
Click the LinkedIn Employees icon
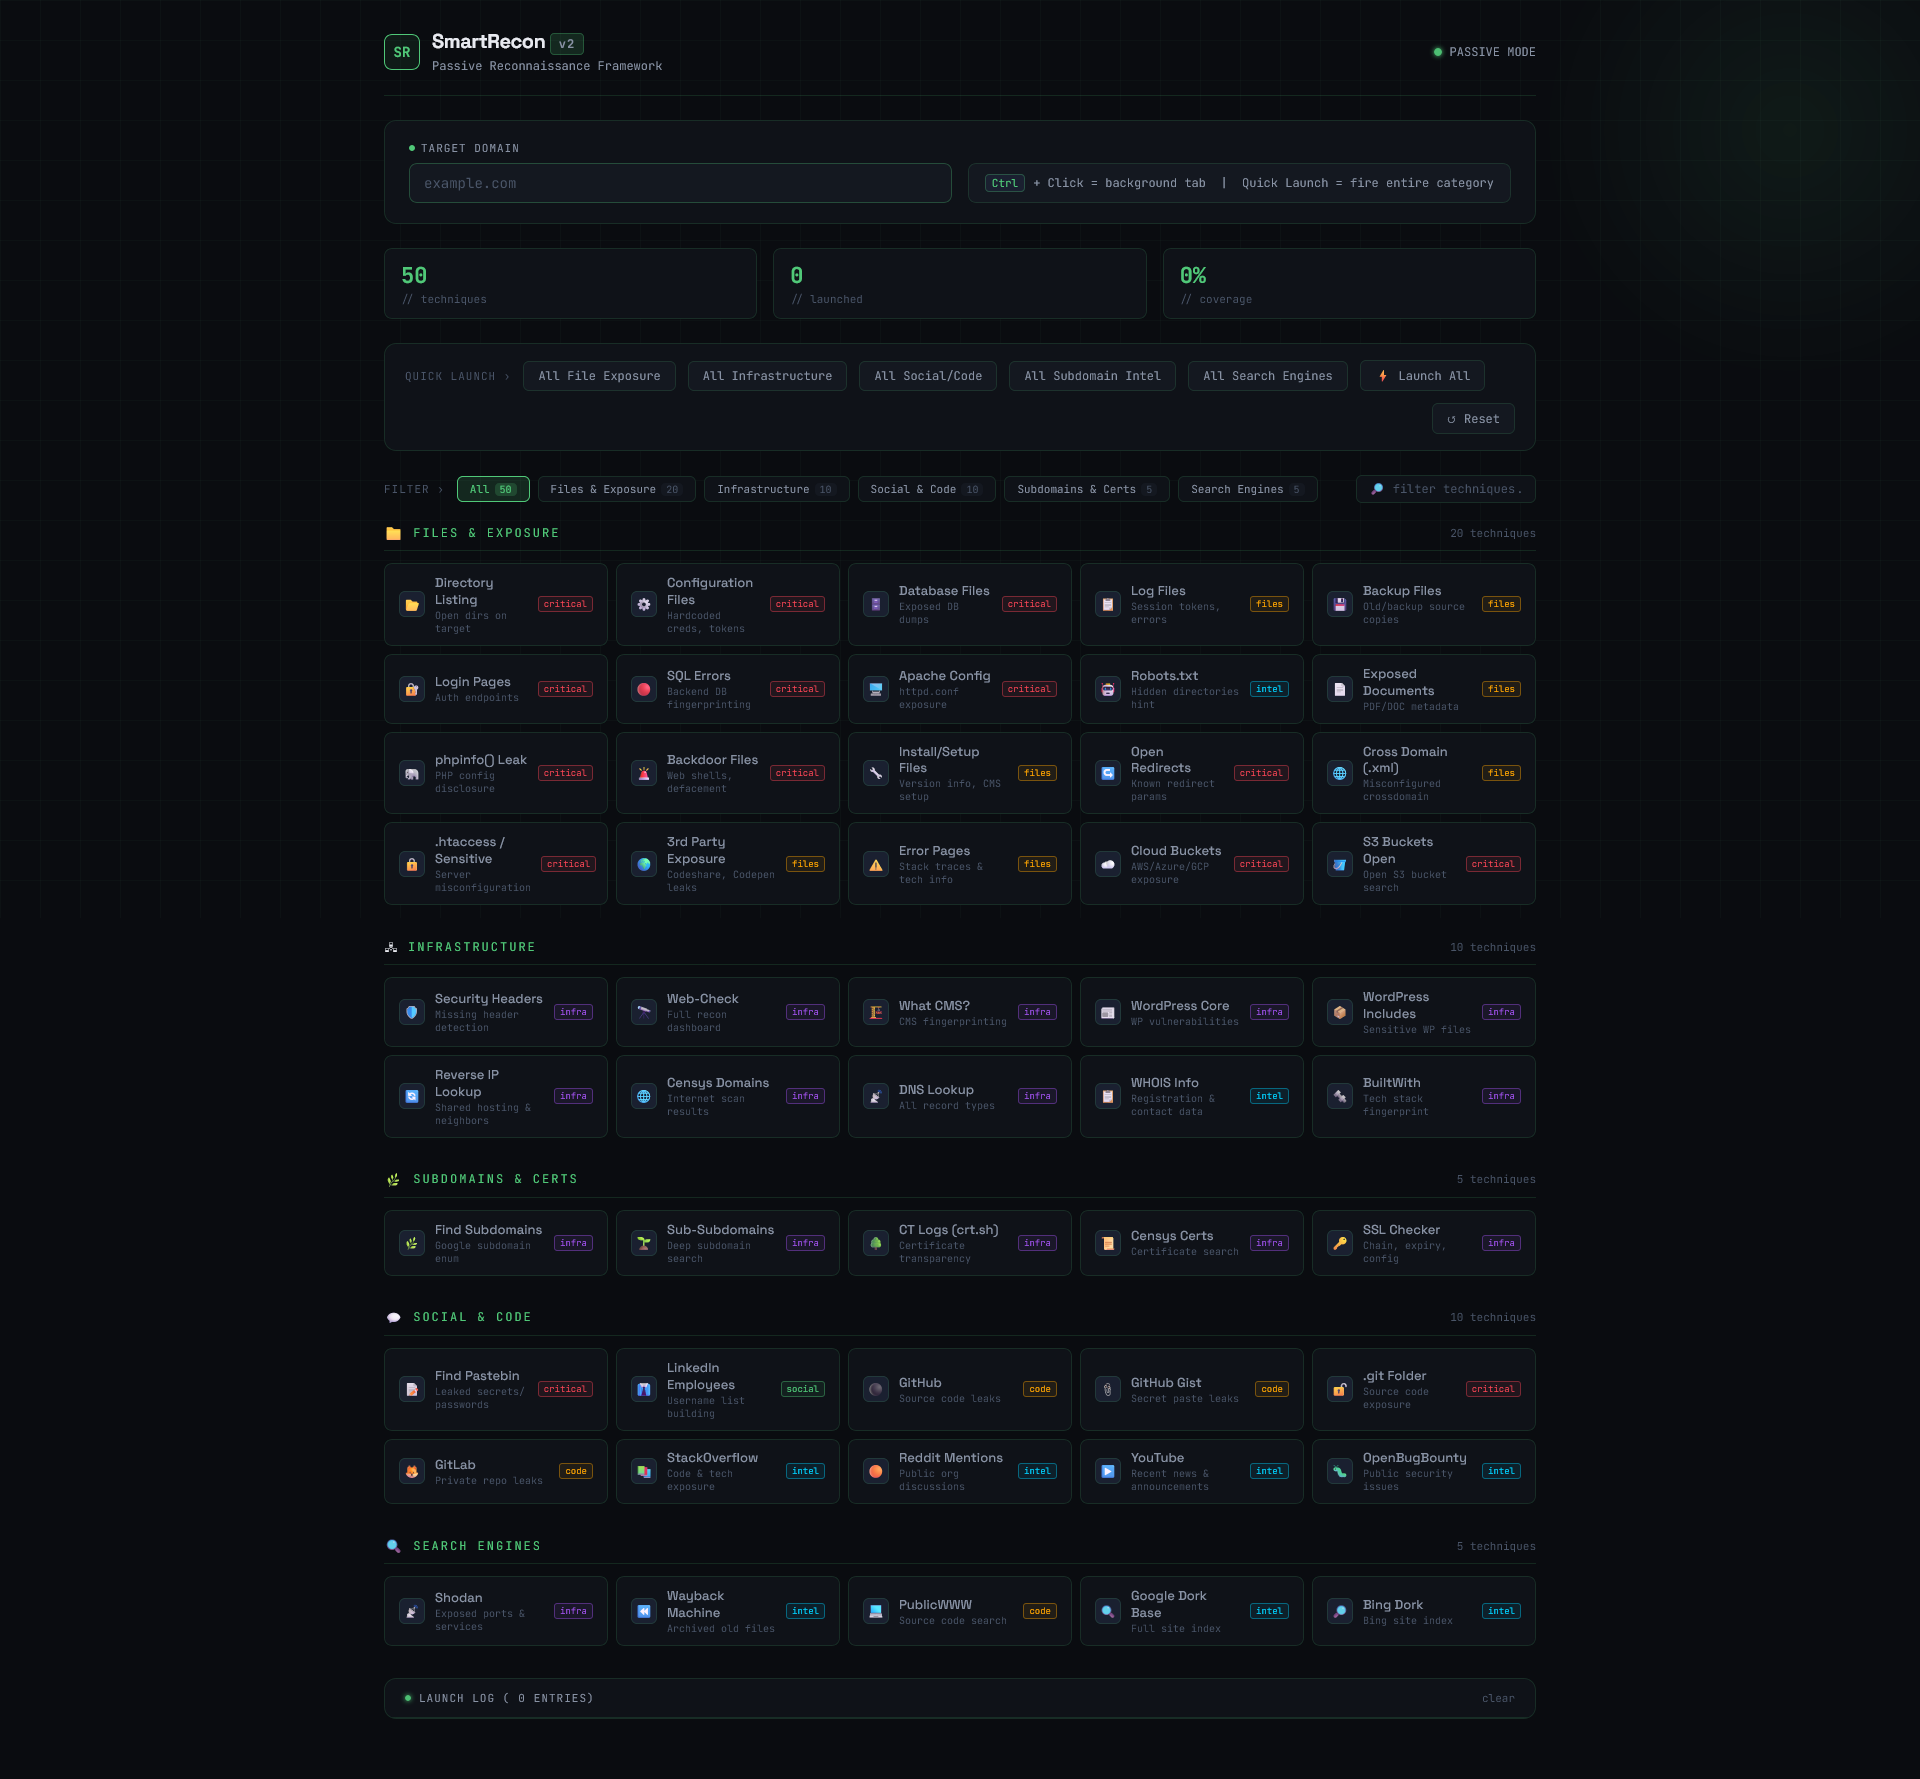(644, 1389)
